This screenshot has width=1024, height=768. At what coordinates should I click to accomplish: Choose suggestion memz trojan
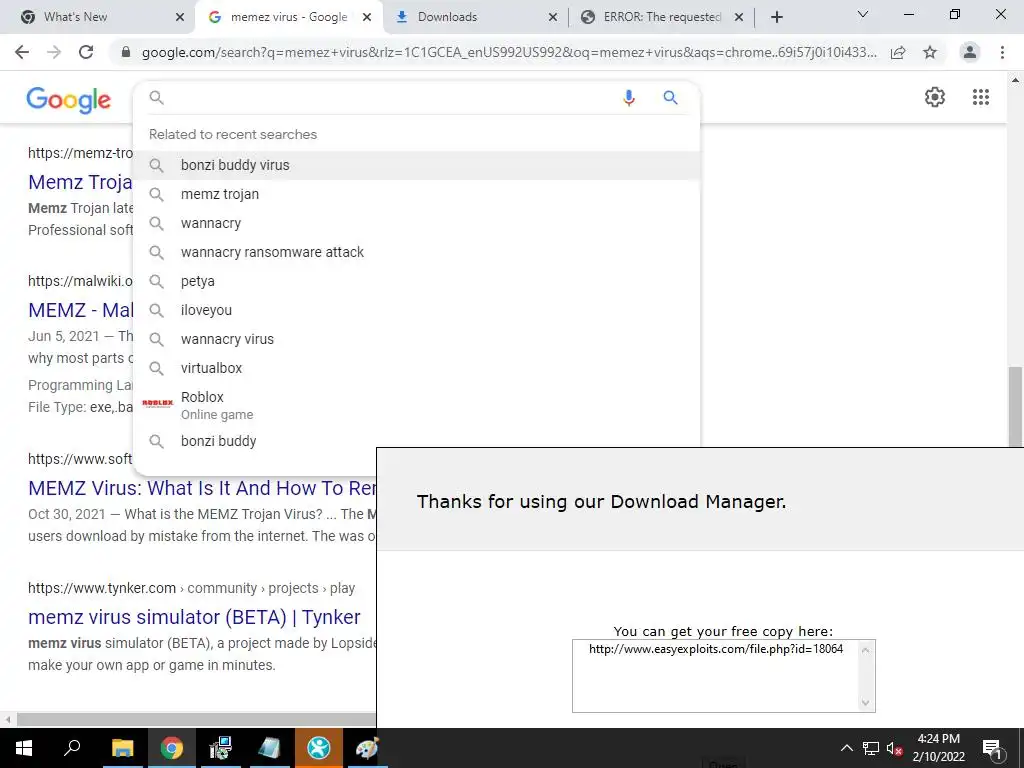[417, 194]
